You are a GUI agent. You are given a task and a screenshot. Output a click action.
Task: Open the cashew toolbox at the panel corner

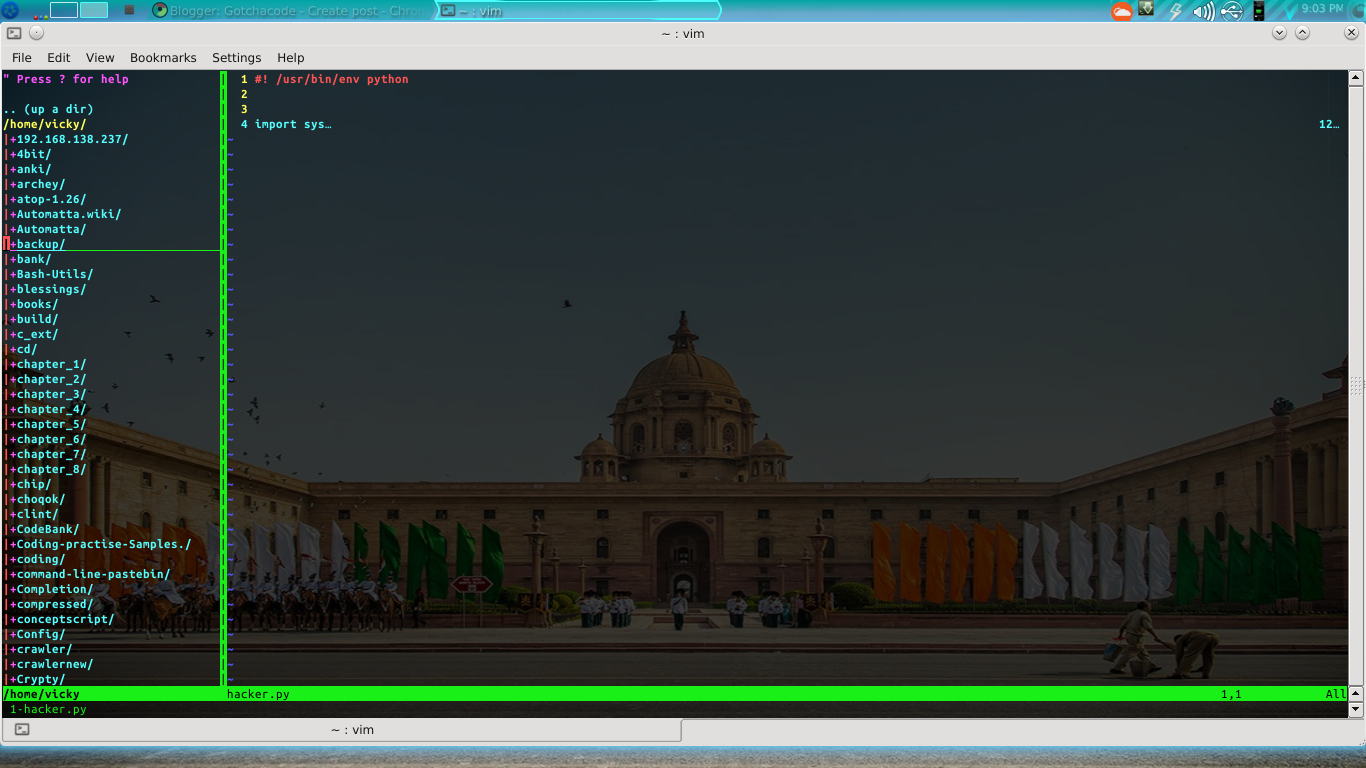coord(1356,10)
